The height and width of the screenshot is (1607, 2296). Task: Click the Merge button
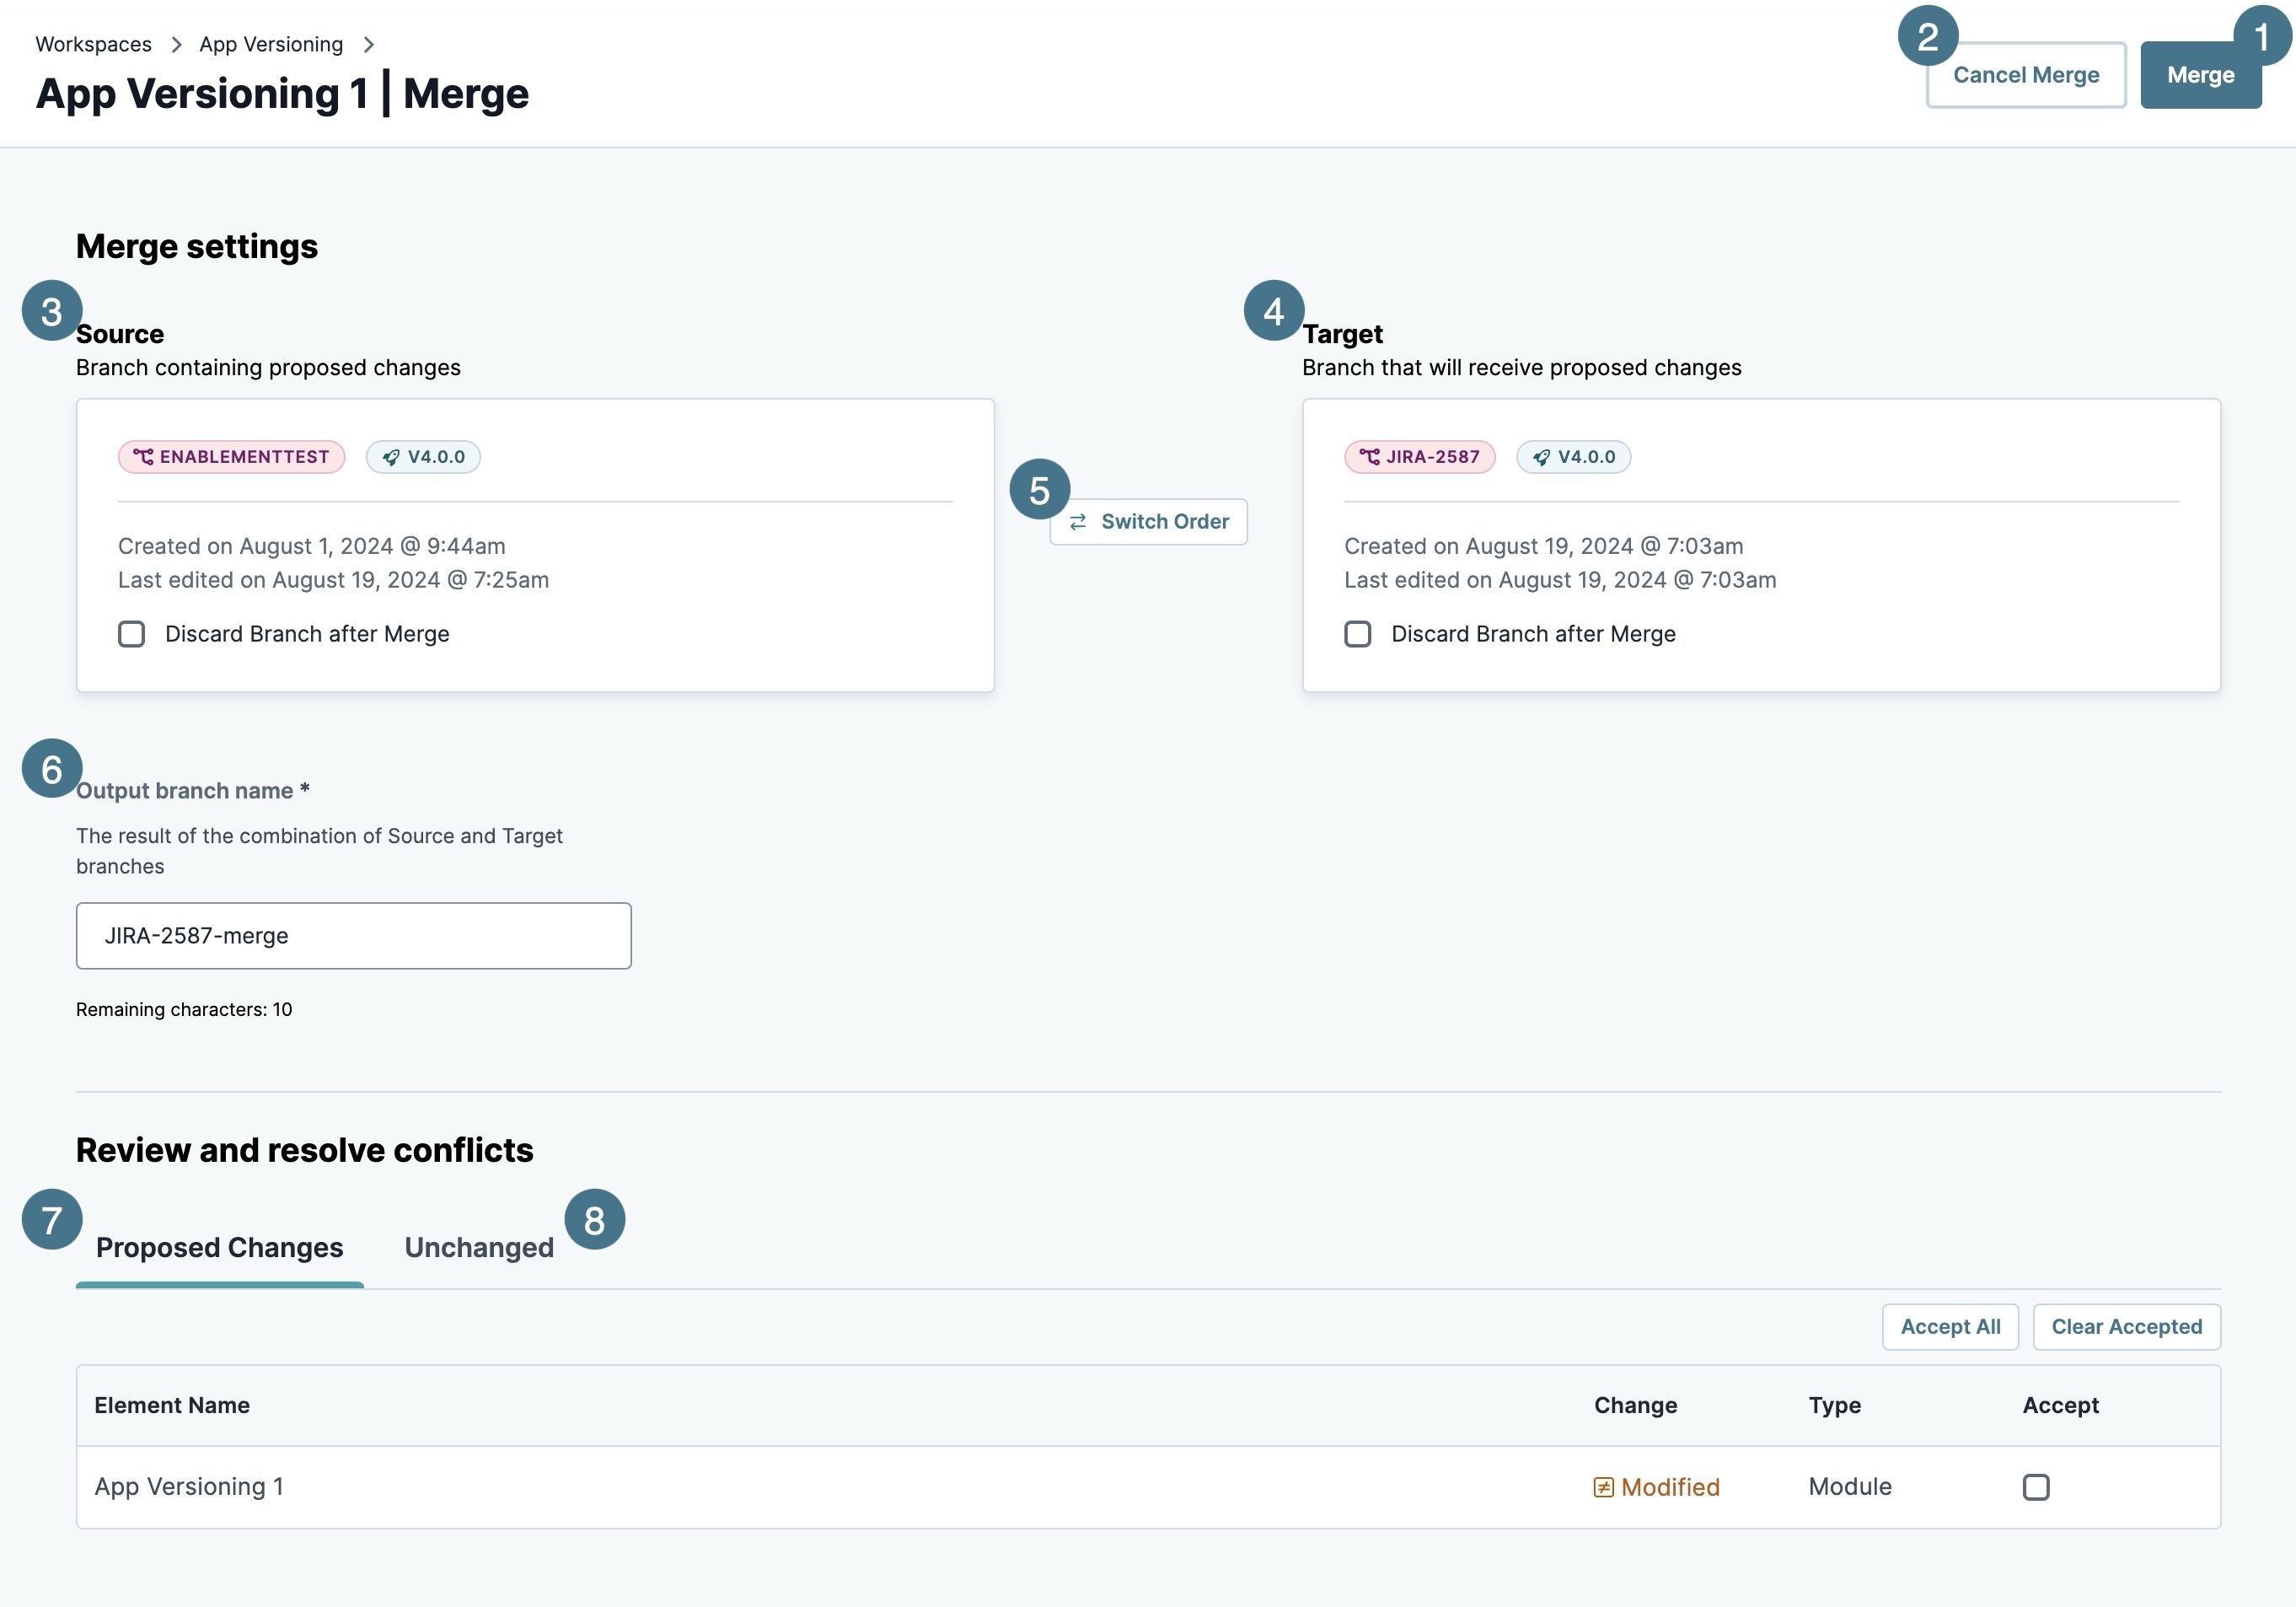(x=2200, y=75)
